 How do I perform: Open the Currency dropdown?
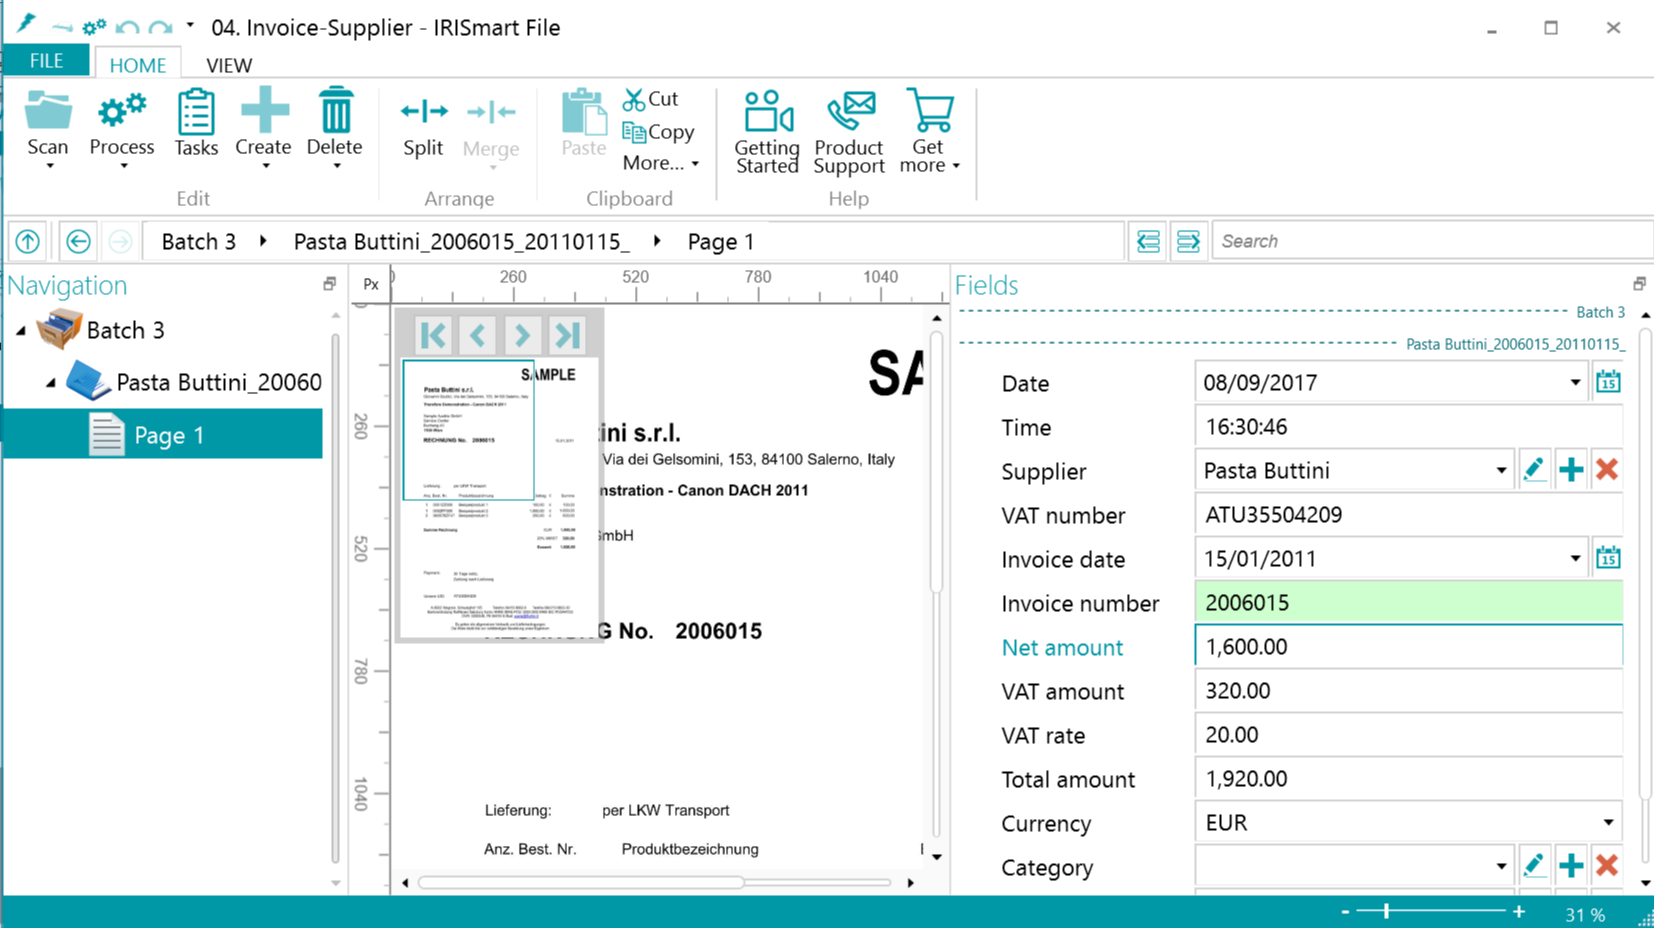pos(1608,823)
